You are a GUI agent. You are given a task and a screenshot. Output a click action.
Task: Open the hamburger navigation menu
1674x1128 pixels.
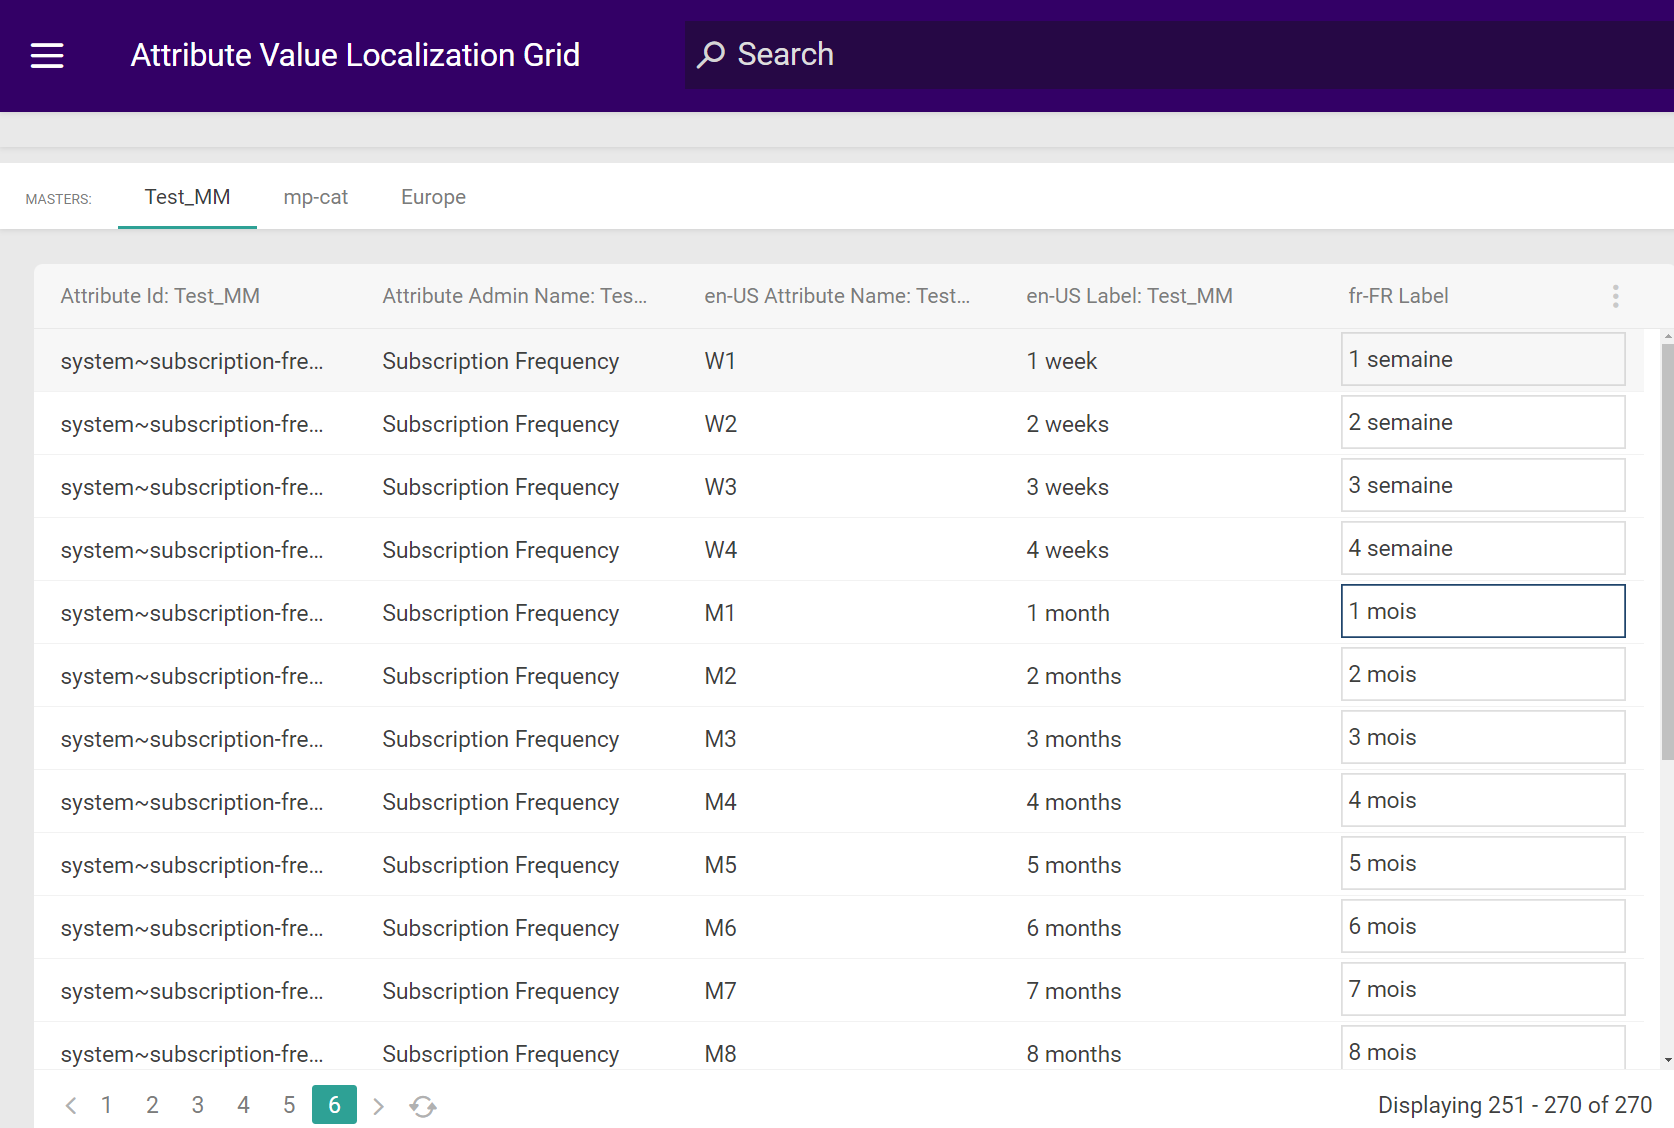point(47,55)
